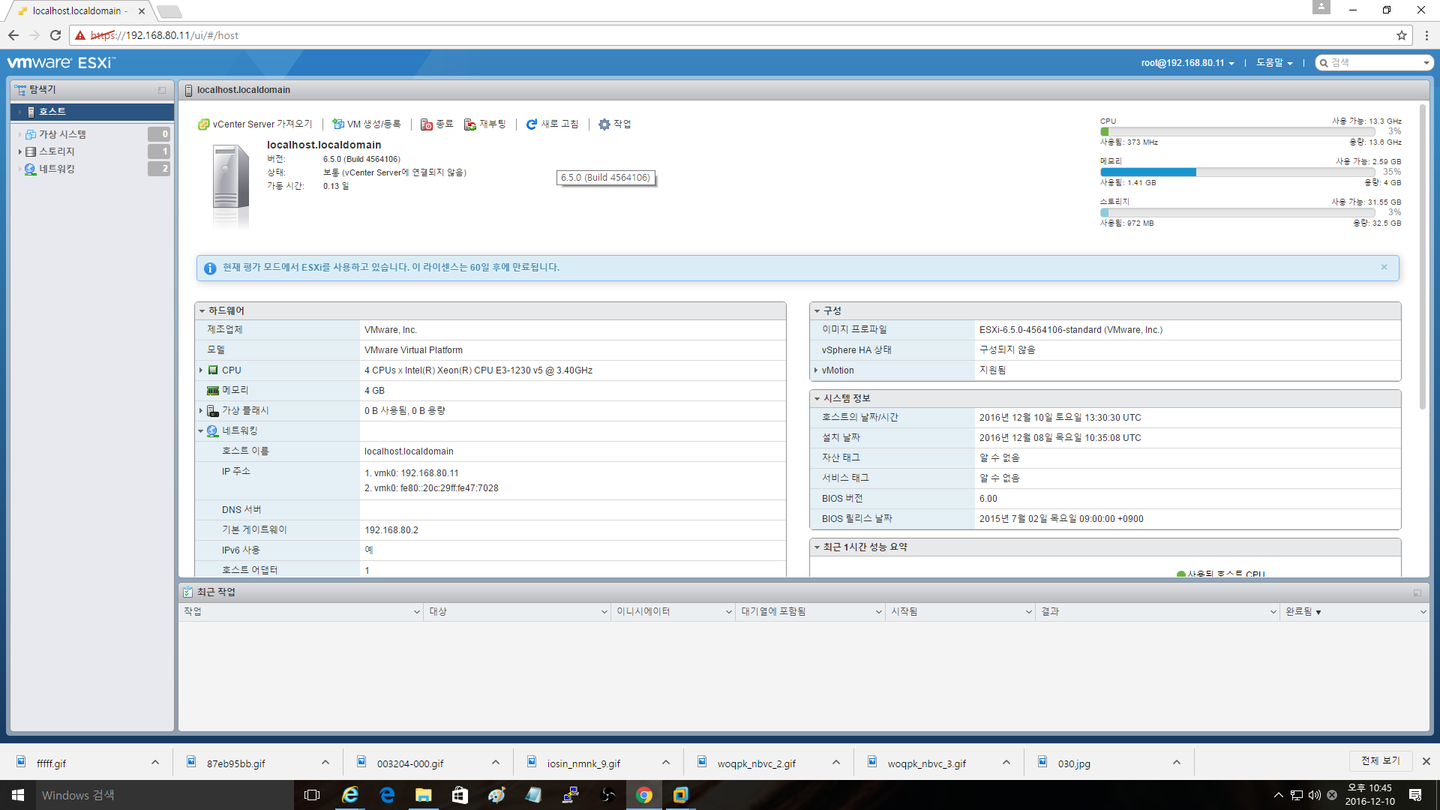
Task: Click the 종료 shutdown host button
Action: pyautogui.click(x=437, y=124)
